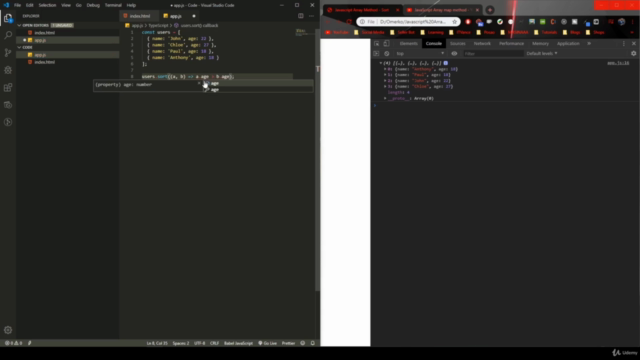Switch to the Network tab in DevTools
This screenshot has height=360, width=640.
coord(482,43)
